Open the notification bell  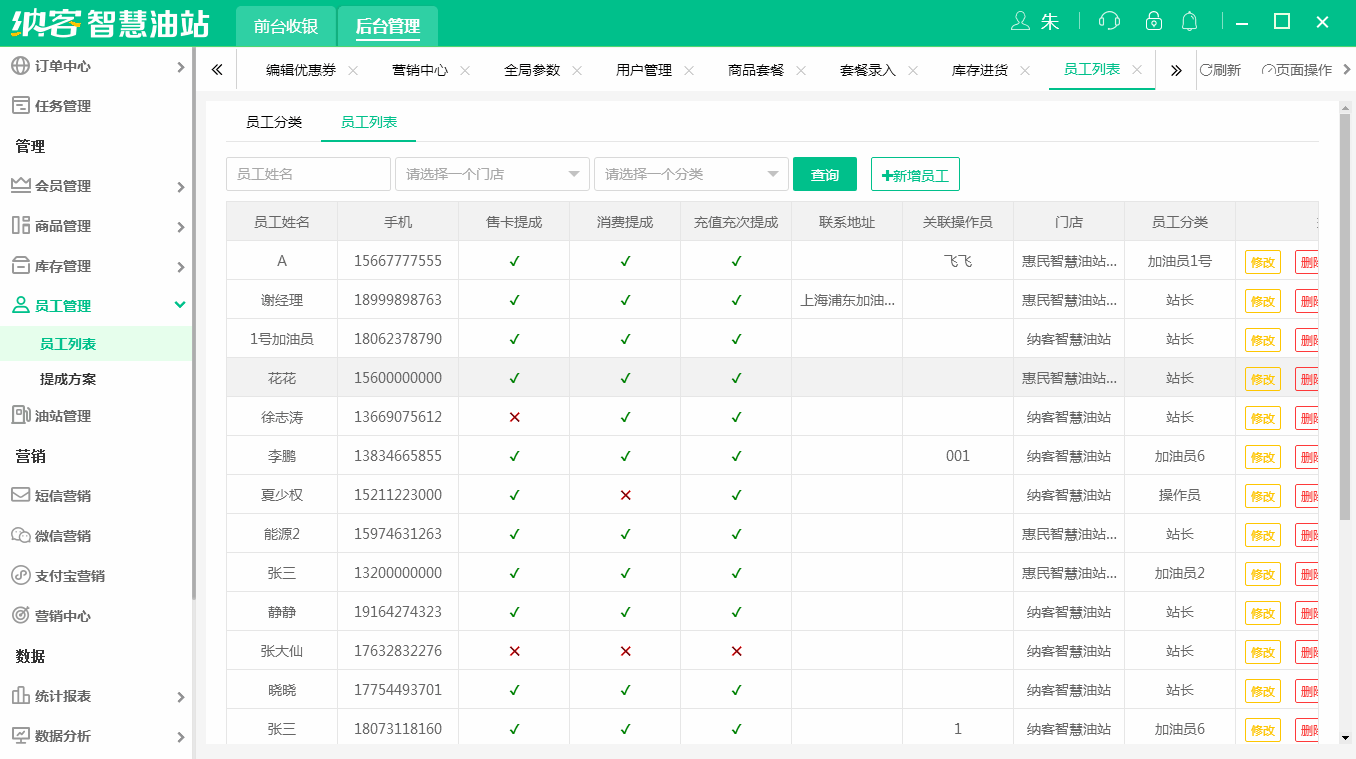1189,20
